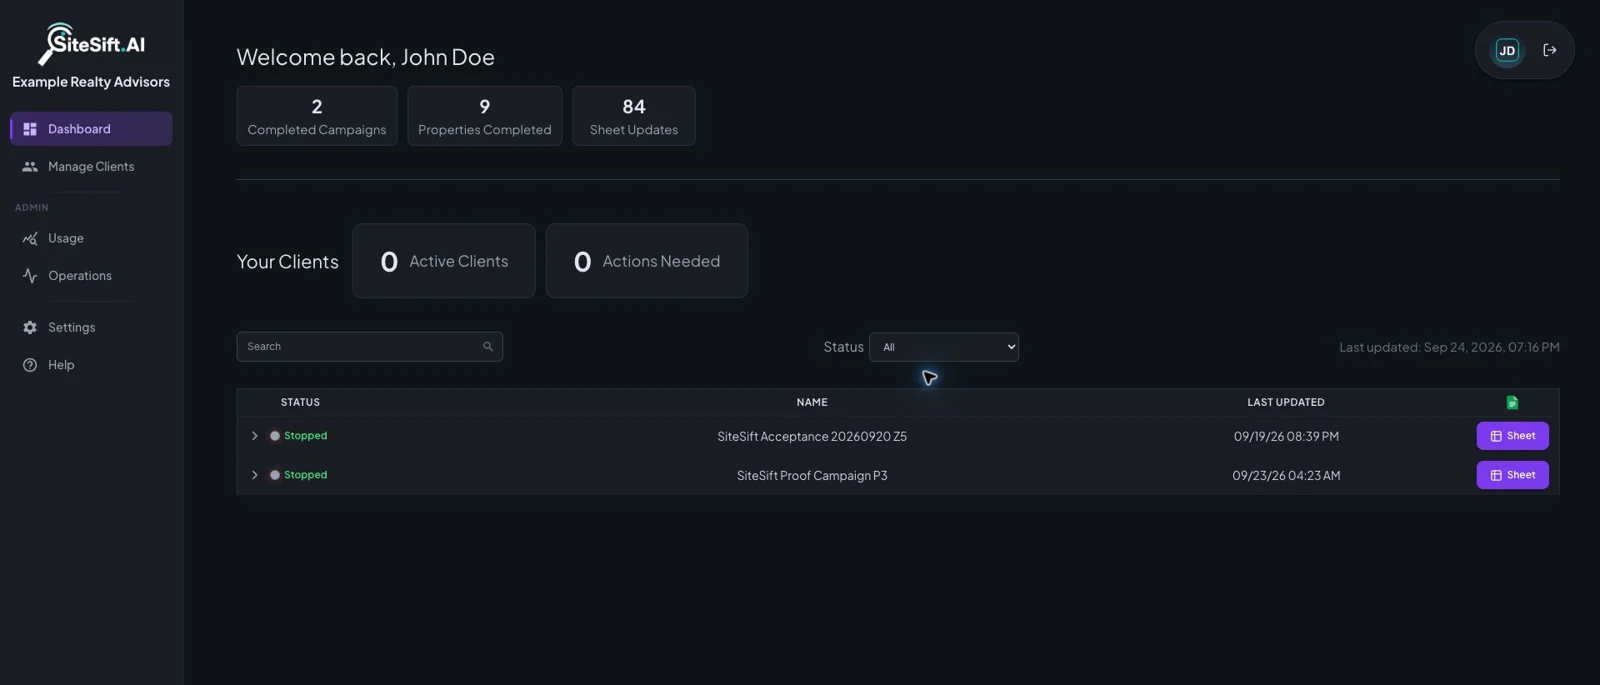1600x685 pixels.
Task: Click the logout arrow icon
Action: 1550,50
